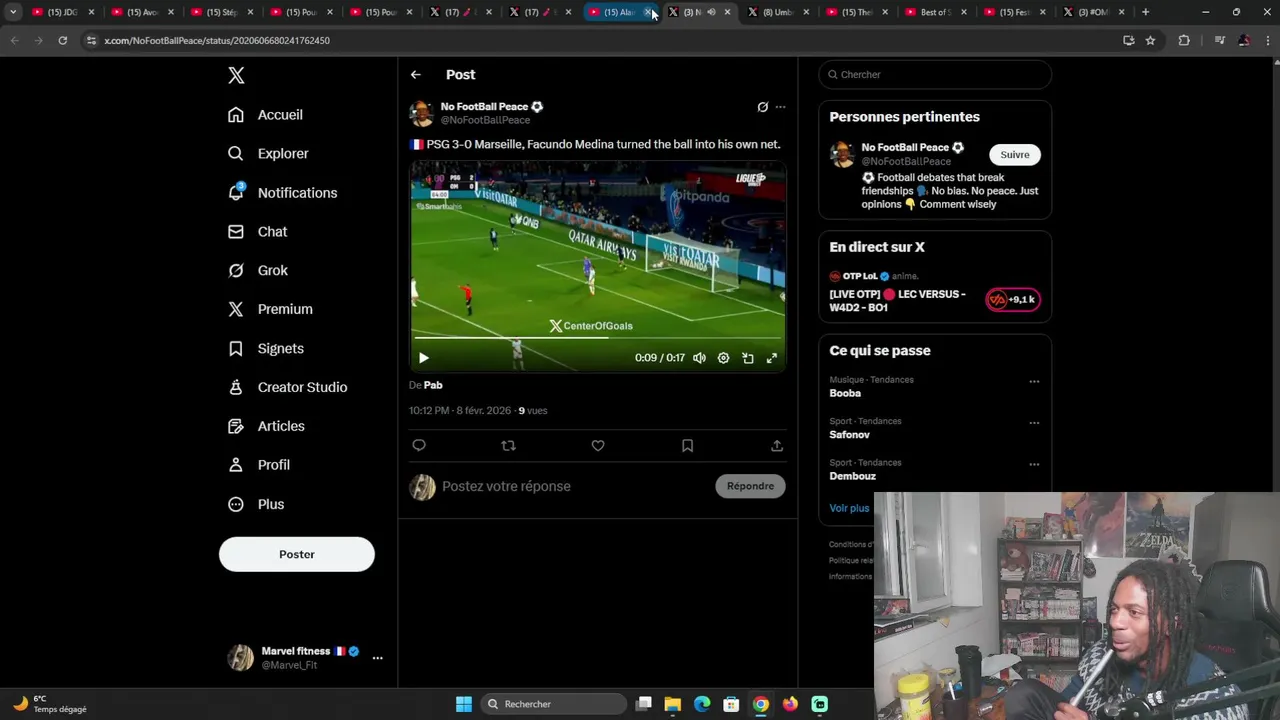
Task: Click the taskbar Rechercher box
Action: tap(554, 704)
